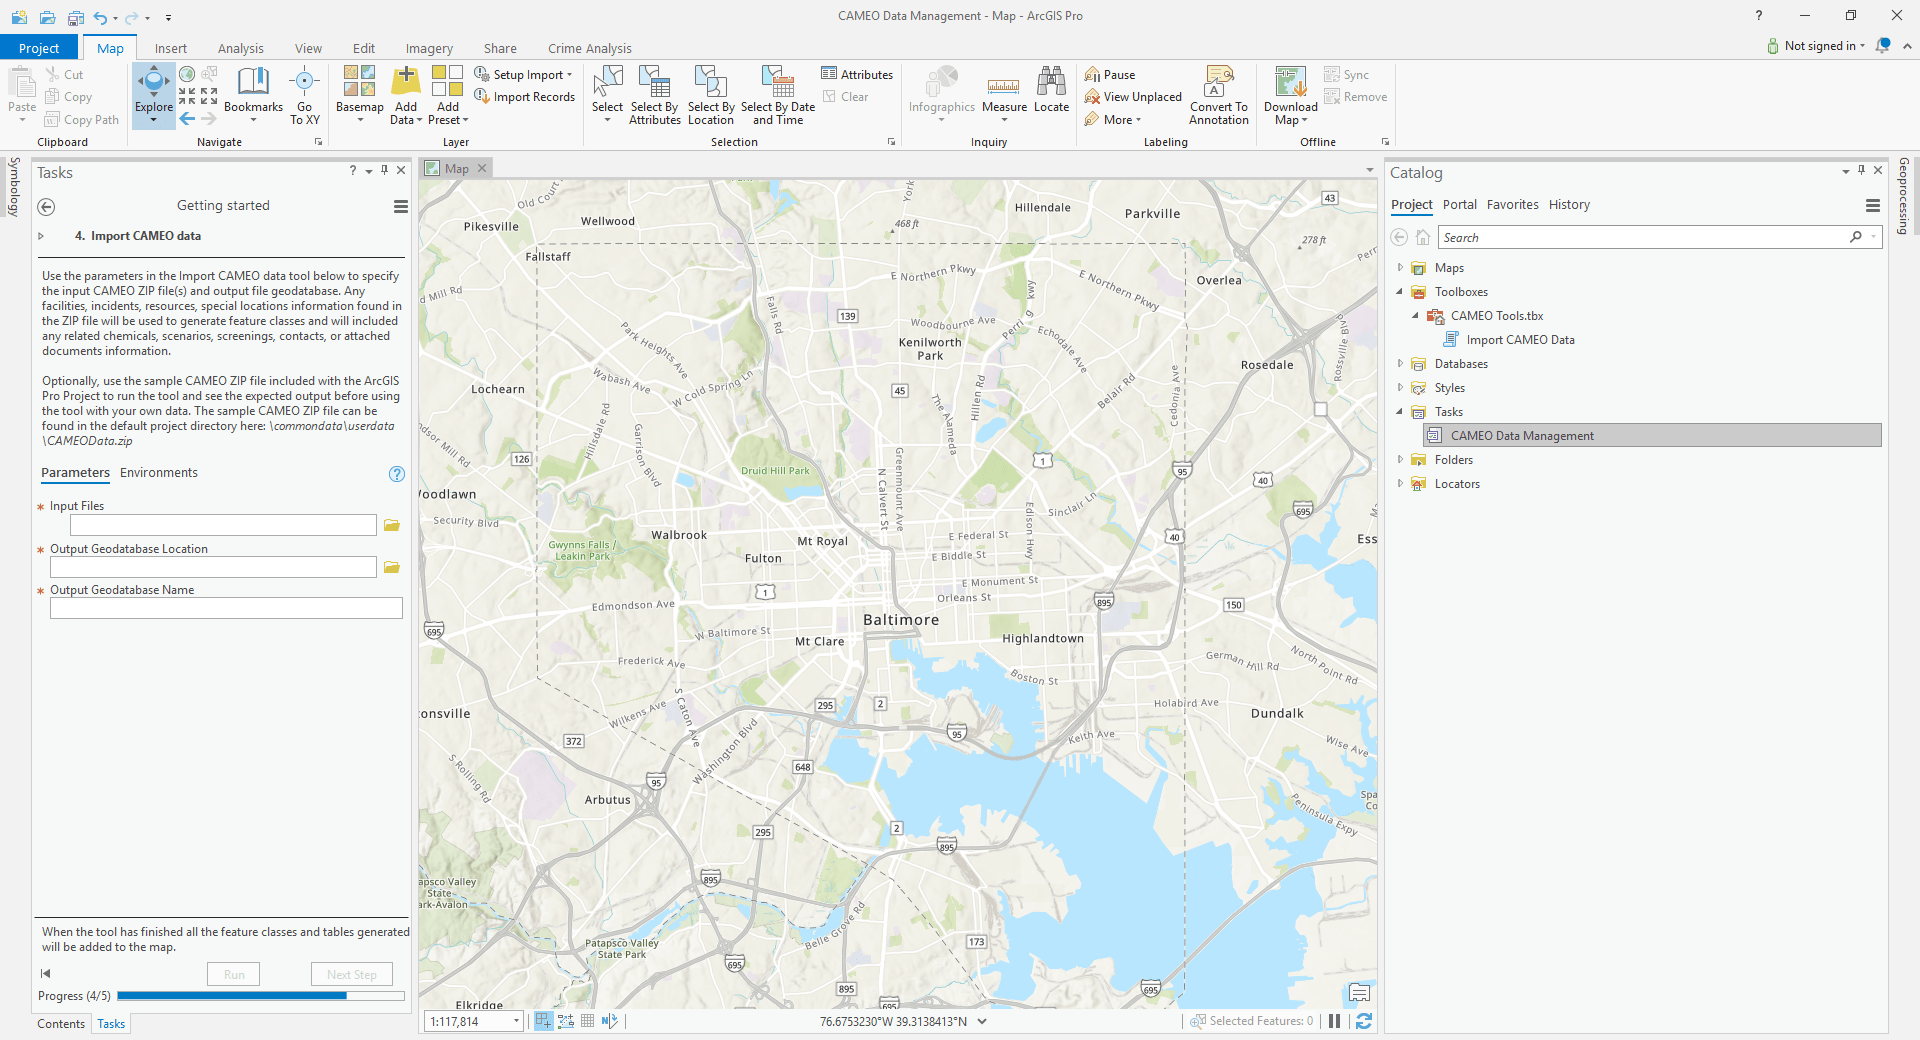Image resolution: width=1920 pixels, height=1040 pixels.
Task: Open Select By Attributes
Action: pyautogui.click(x=655, y=95)
